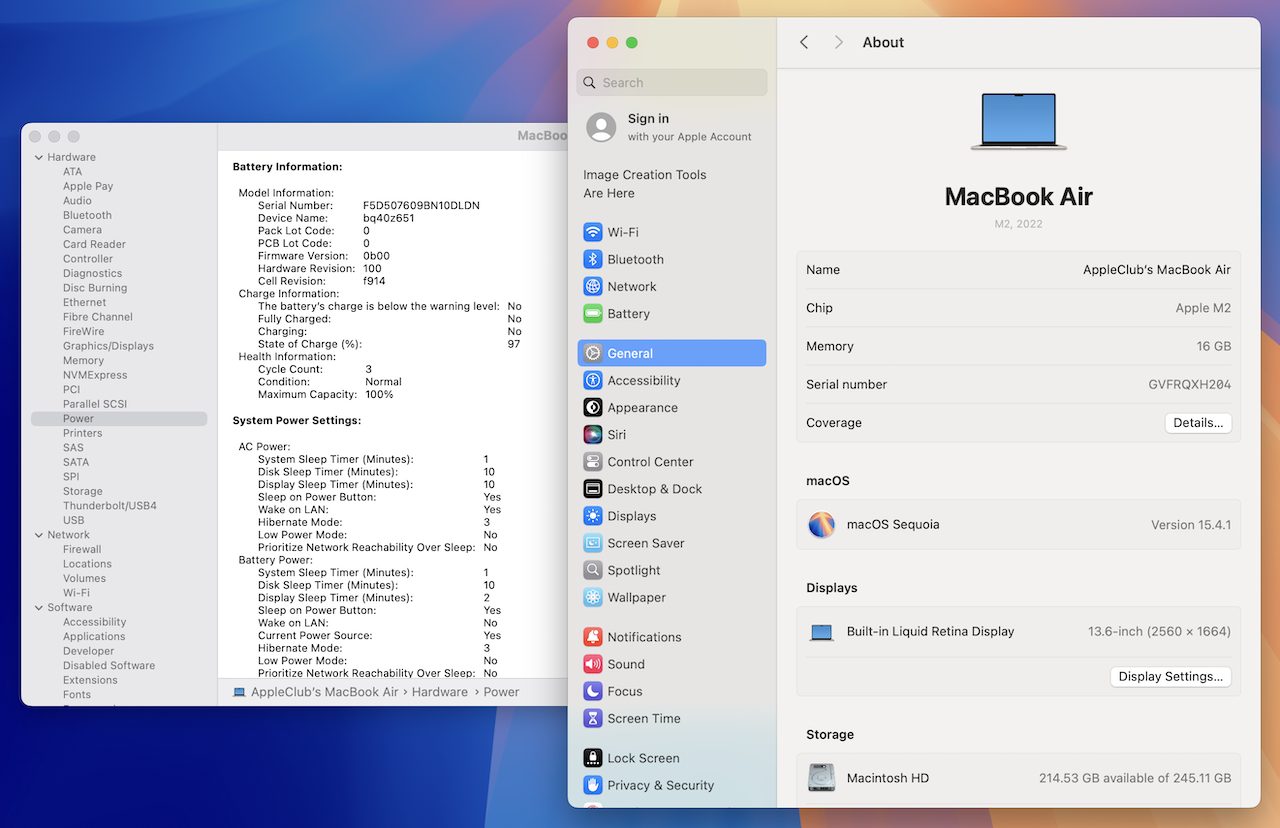This screenshot has height=828, width=1280.
Task: Select Firewall under Network in System Information
Action: tap(82, 549)
